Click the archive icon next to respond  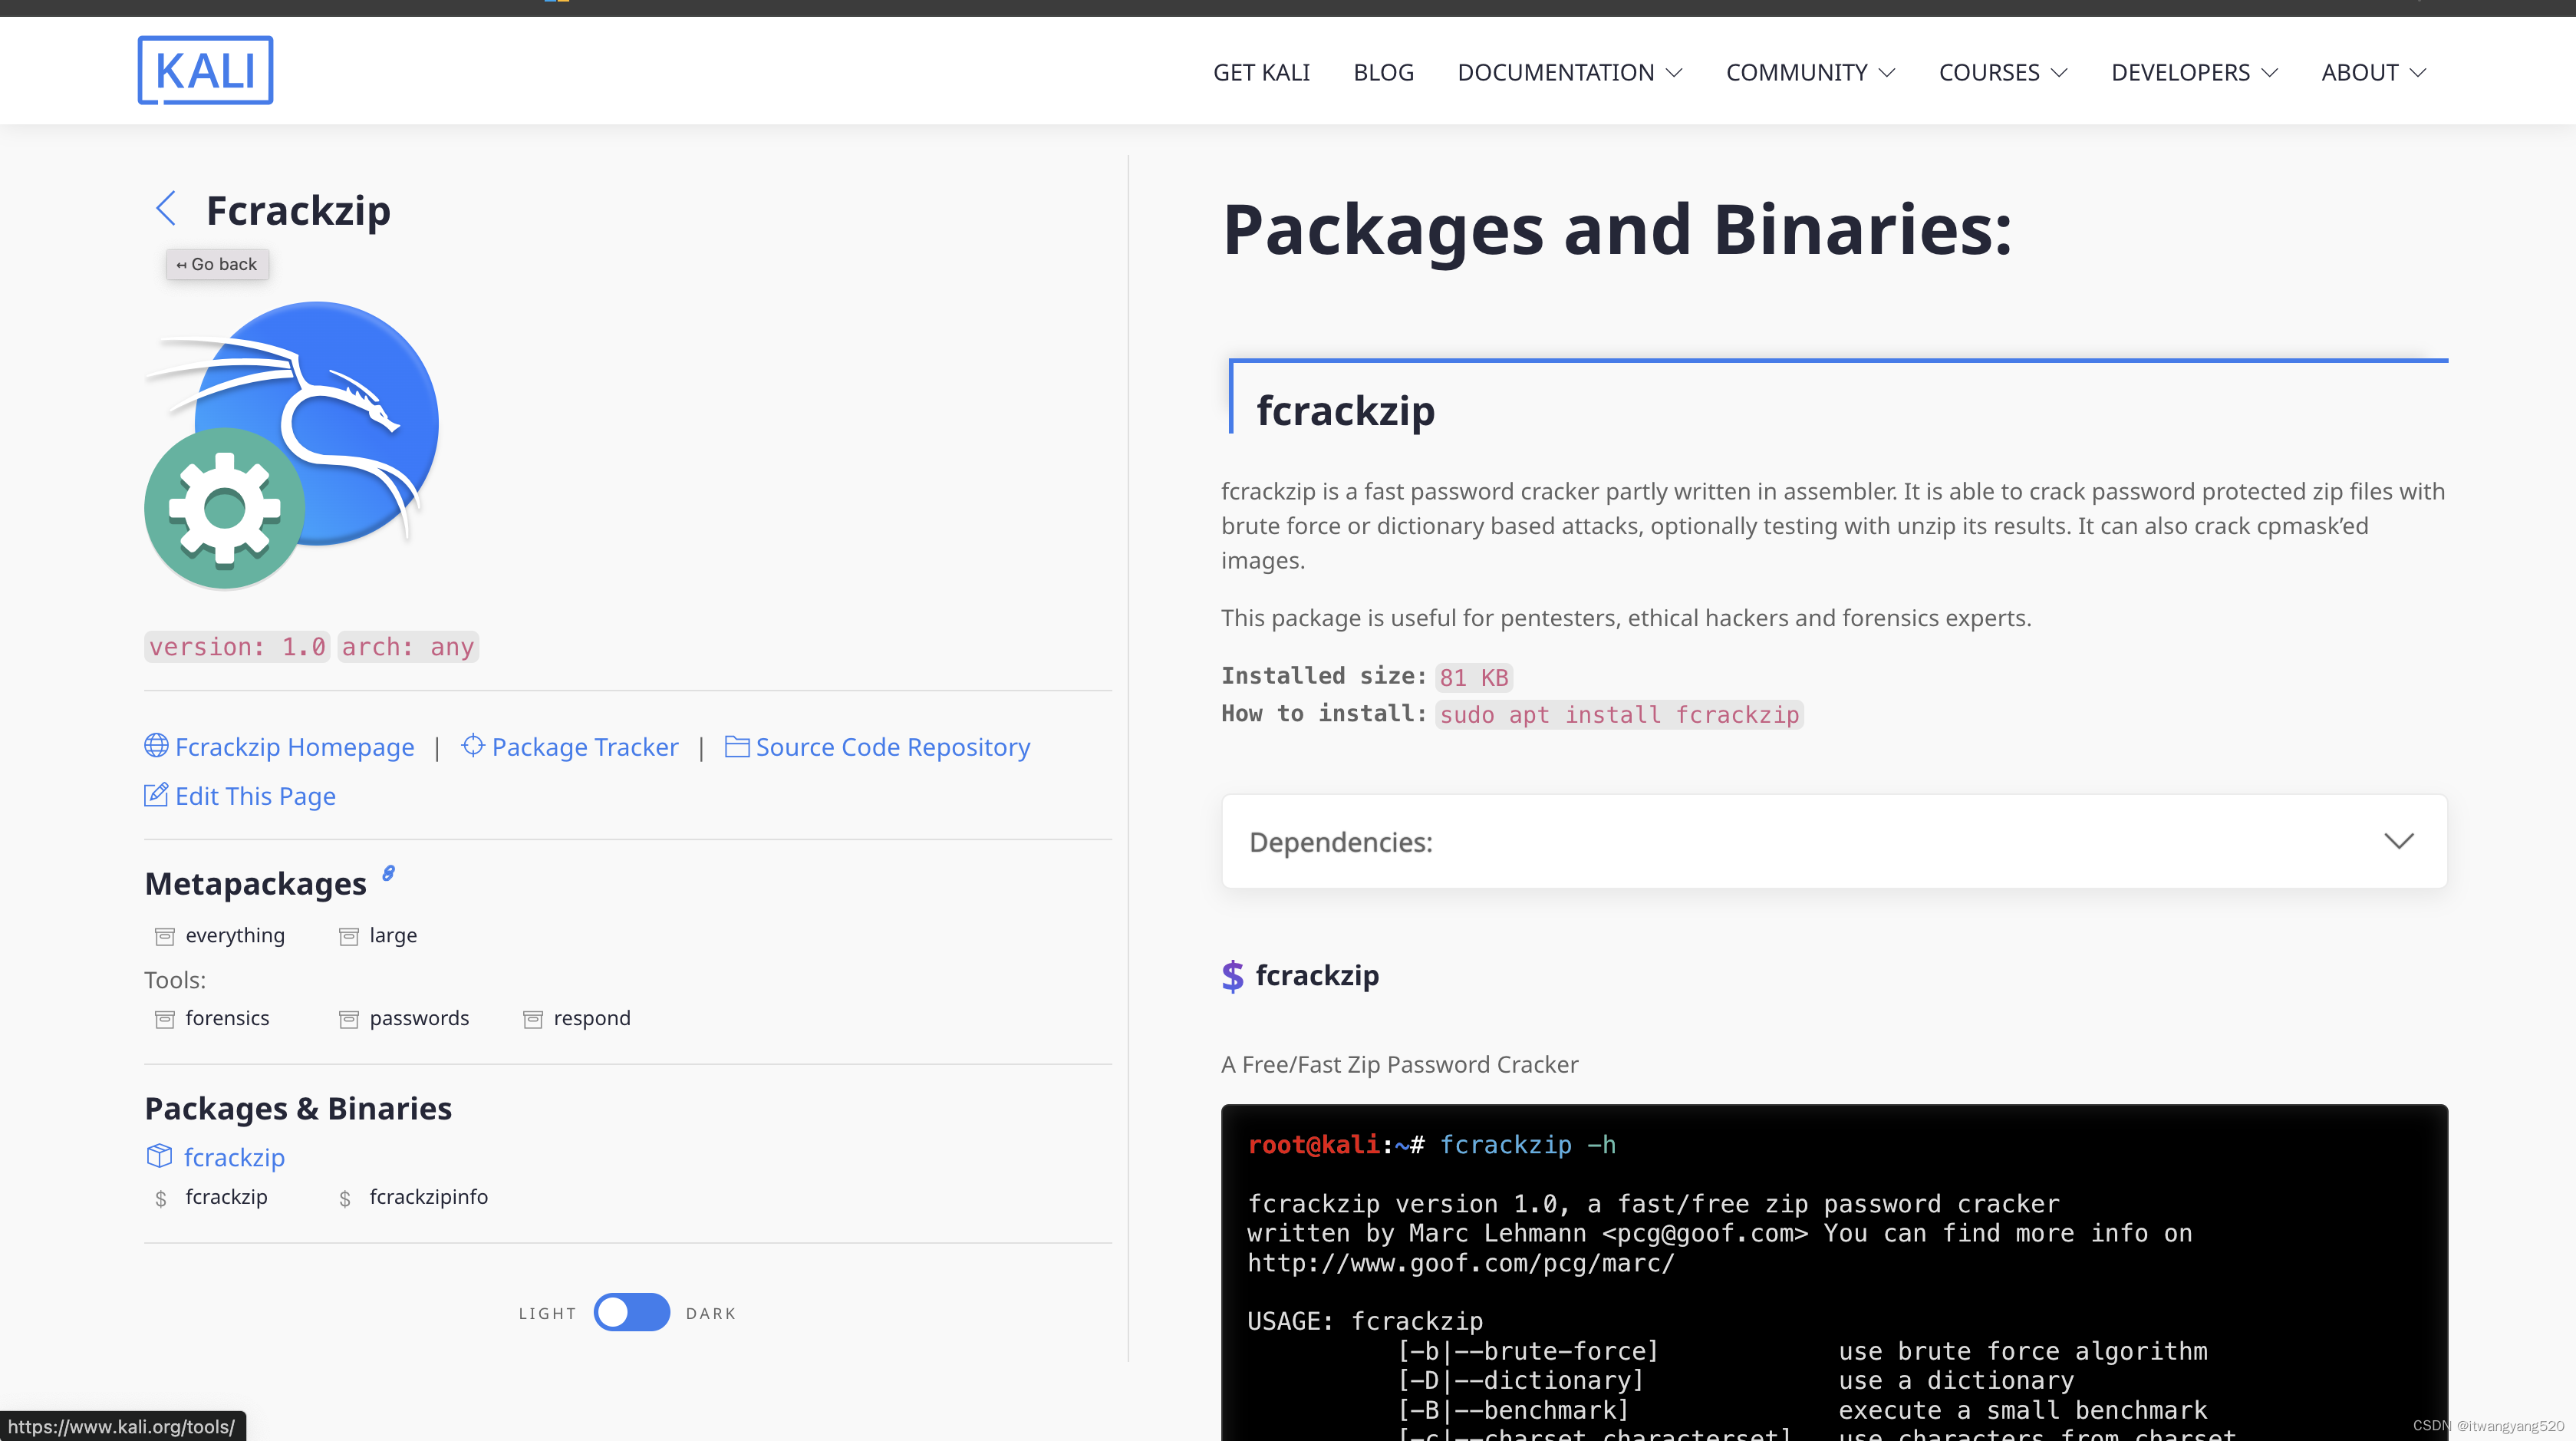coord(533,1019)
